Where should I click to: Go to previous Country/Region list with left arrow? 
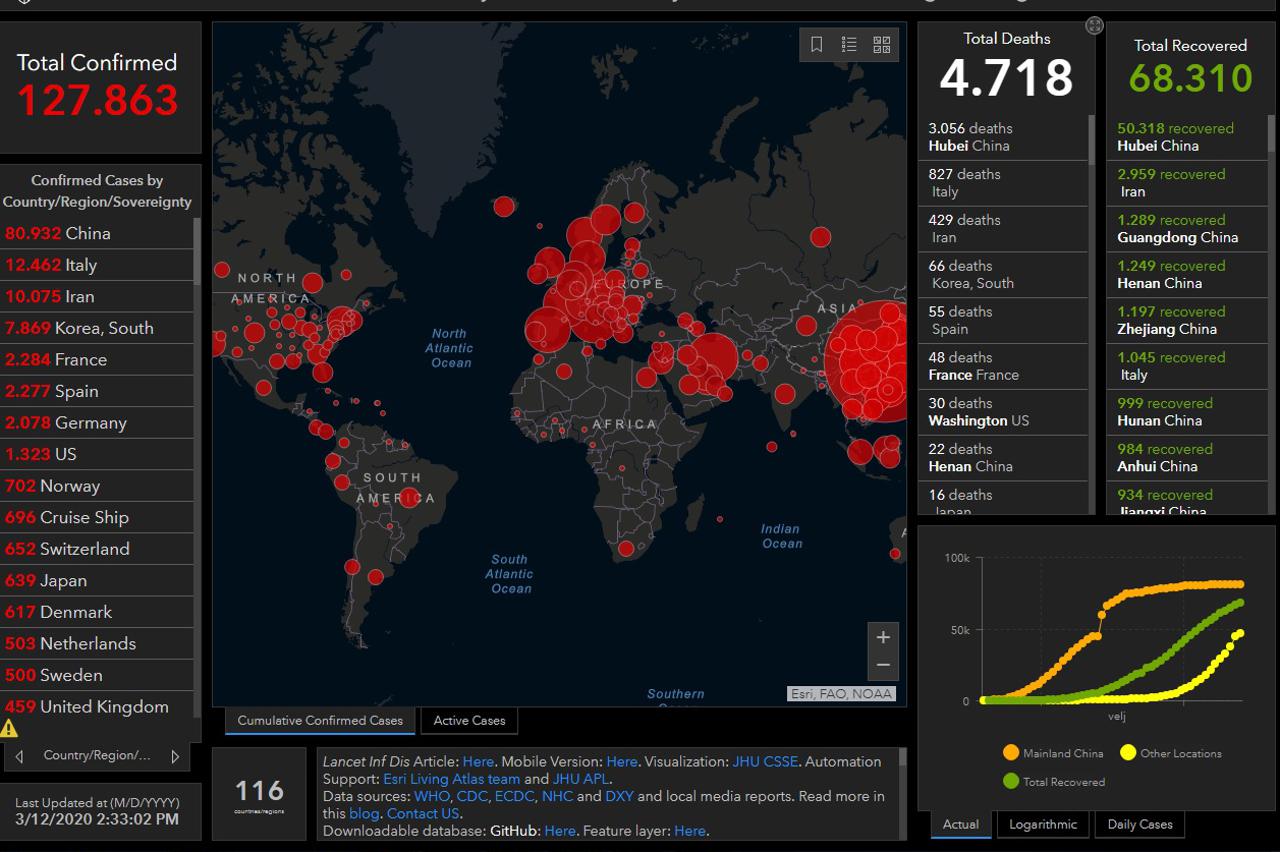[19, 756]
